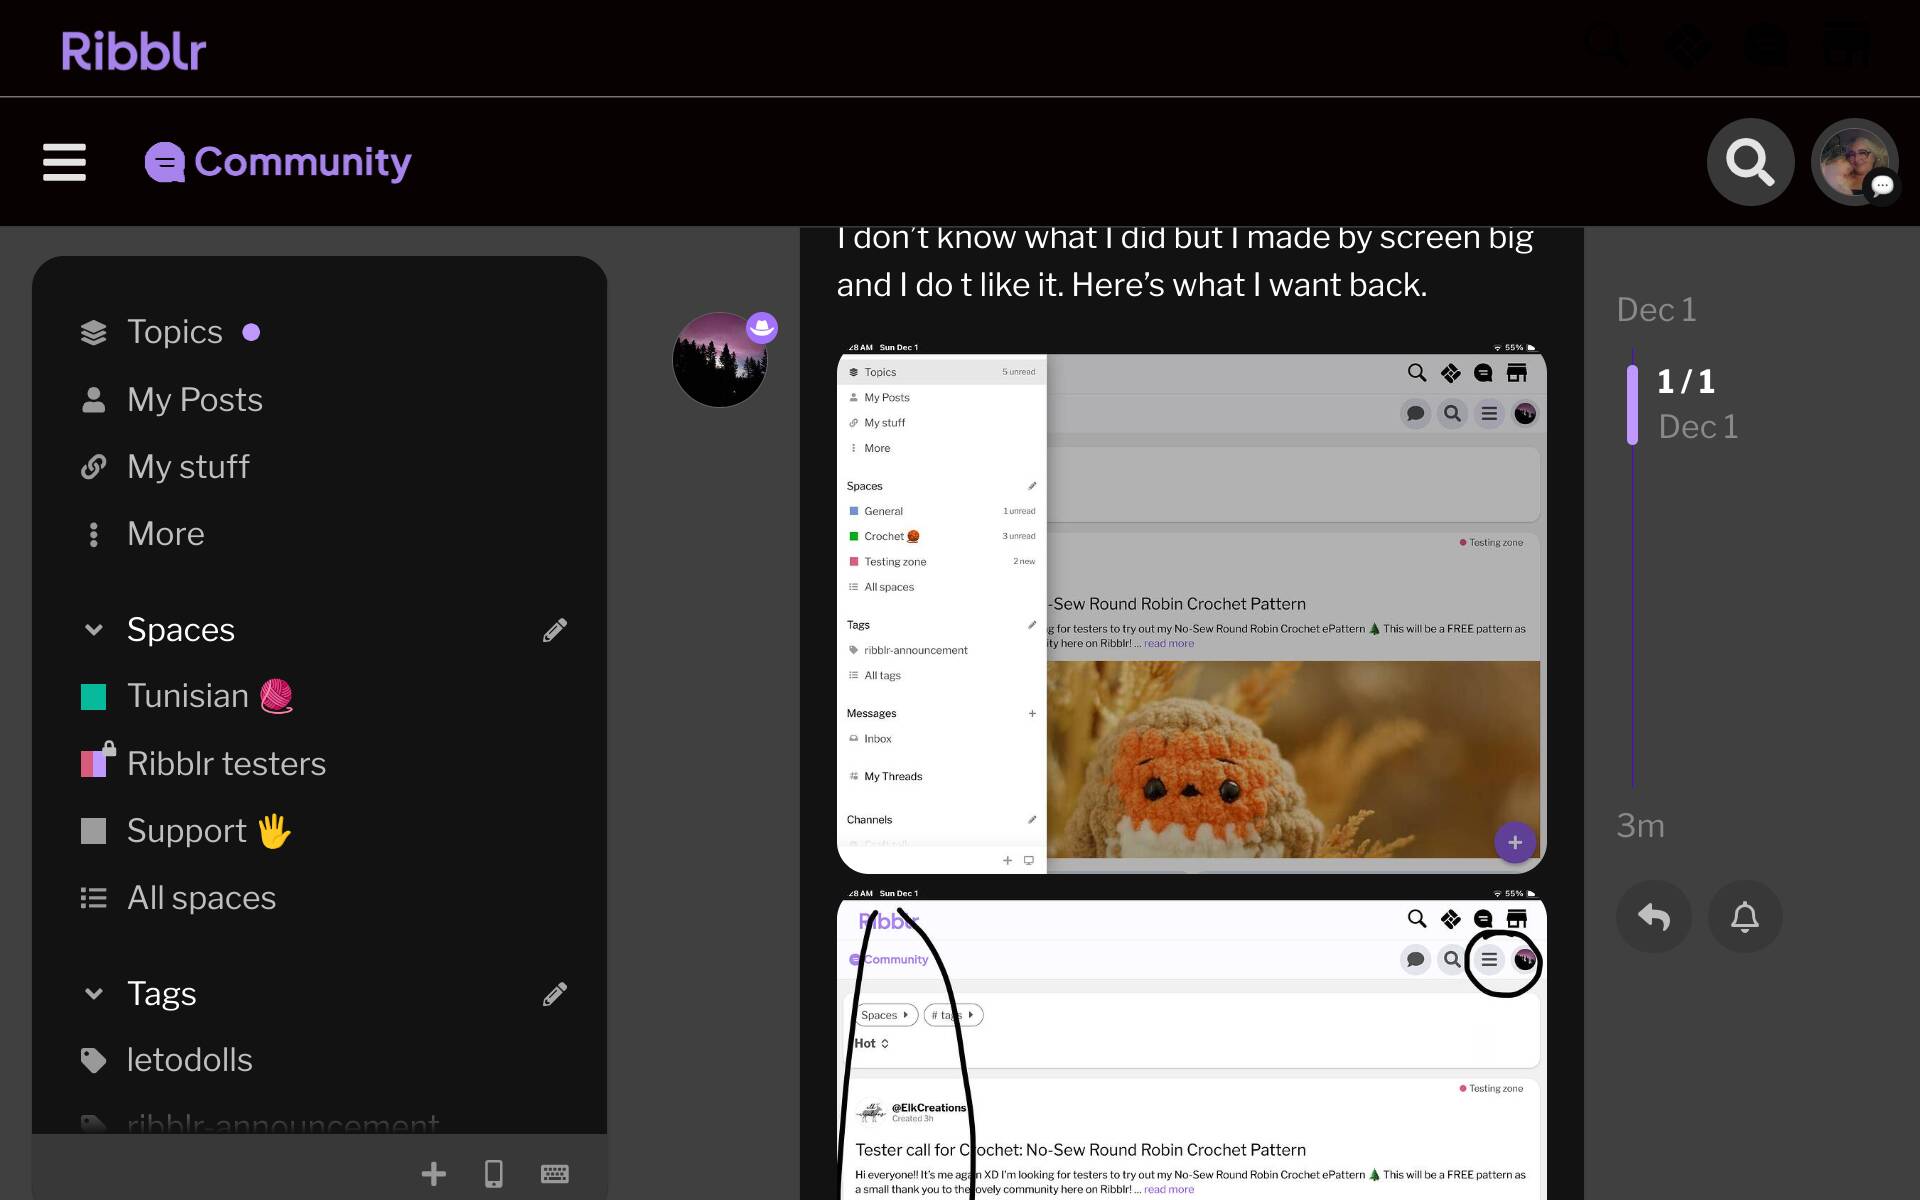The image size is (1920, 1200).
Task: Collapse the Spaces section chevron
Action: 94,630
